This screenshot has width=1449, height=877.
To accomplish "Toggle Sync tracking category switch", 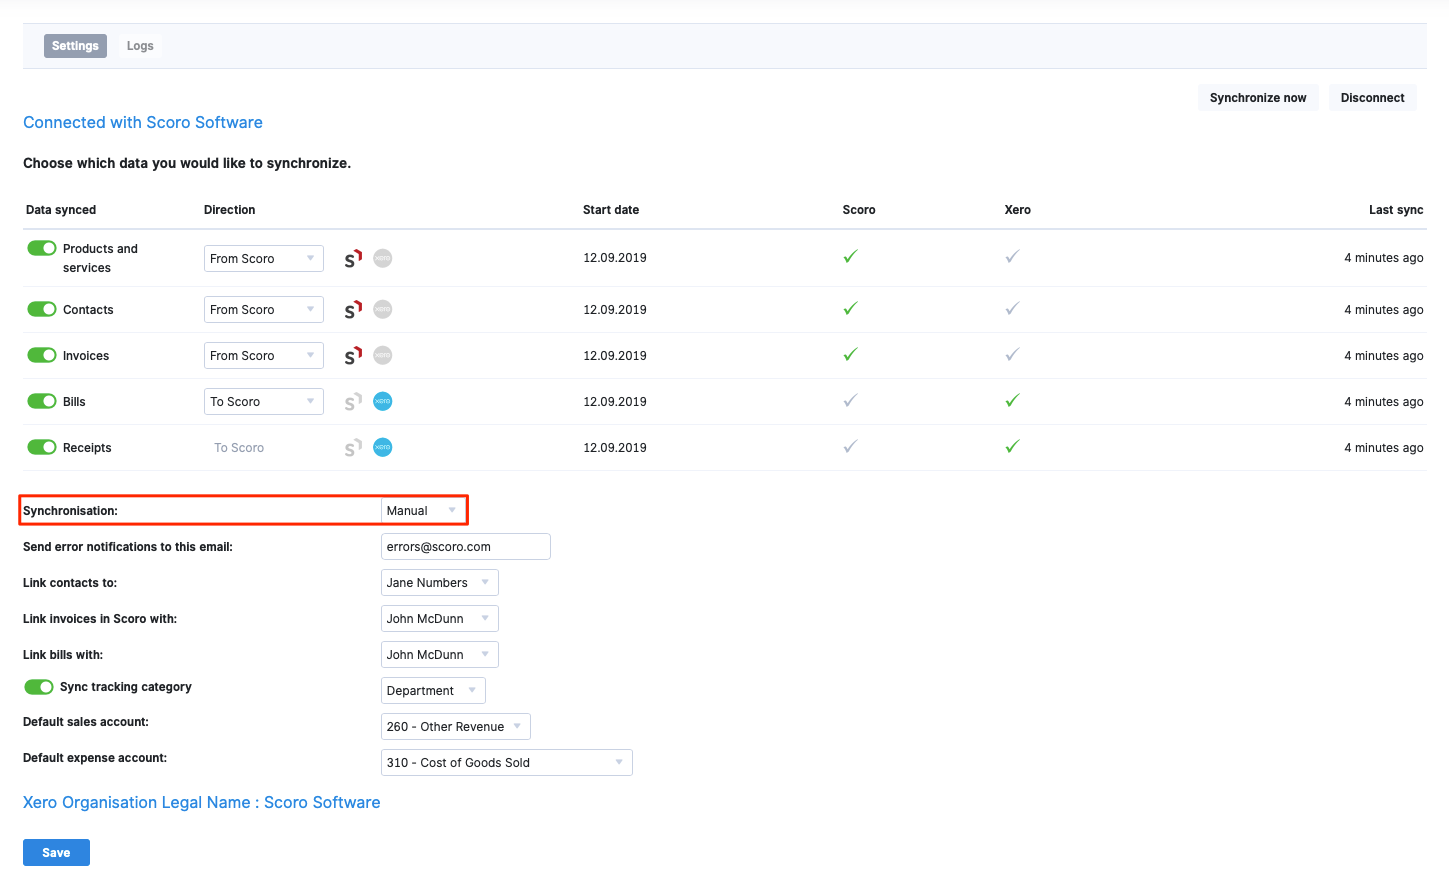I will 39,687.
